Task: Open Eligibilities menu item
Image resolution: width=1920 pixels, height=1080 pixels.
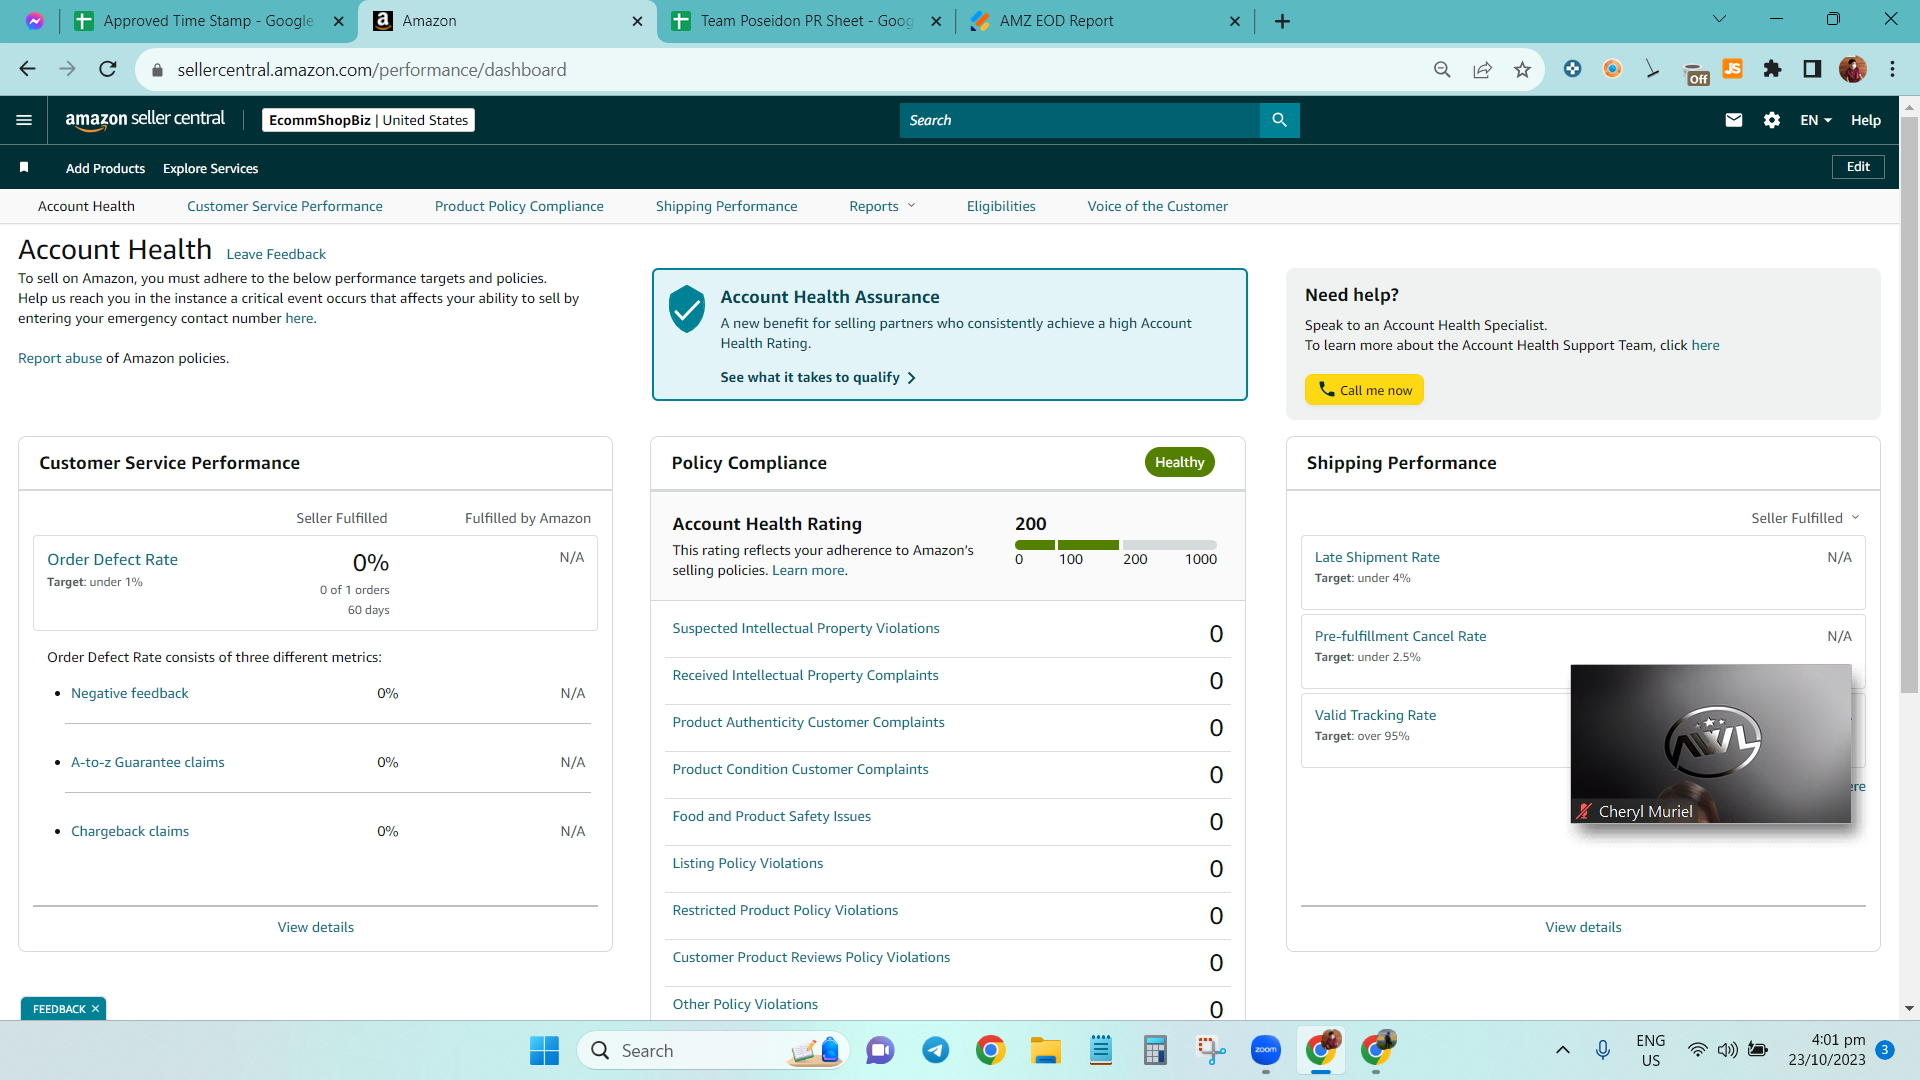Action: [1001, 206]
